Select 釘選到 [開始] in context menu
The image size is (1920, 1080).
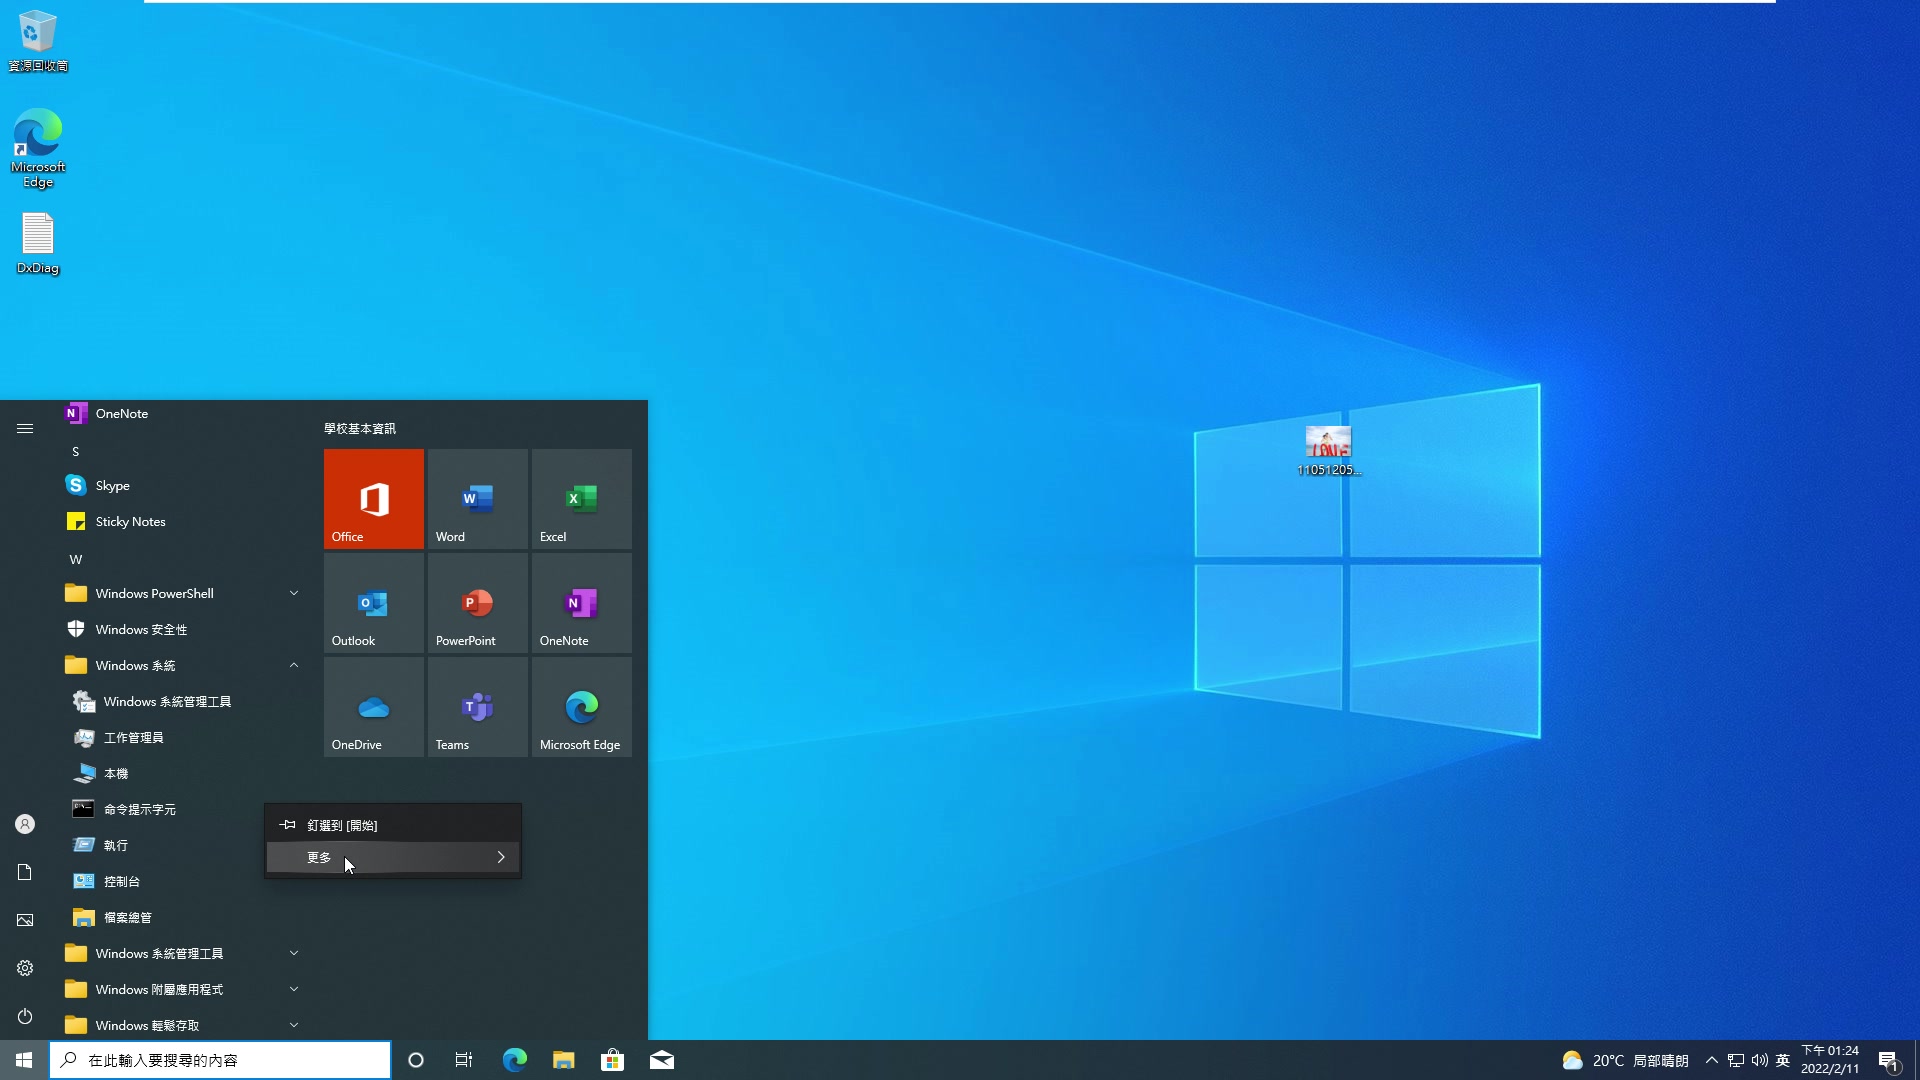tap(341, 825)
